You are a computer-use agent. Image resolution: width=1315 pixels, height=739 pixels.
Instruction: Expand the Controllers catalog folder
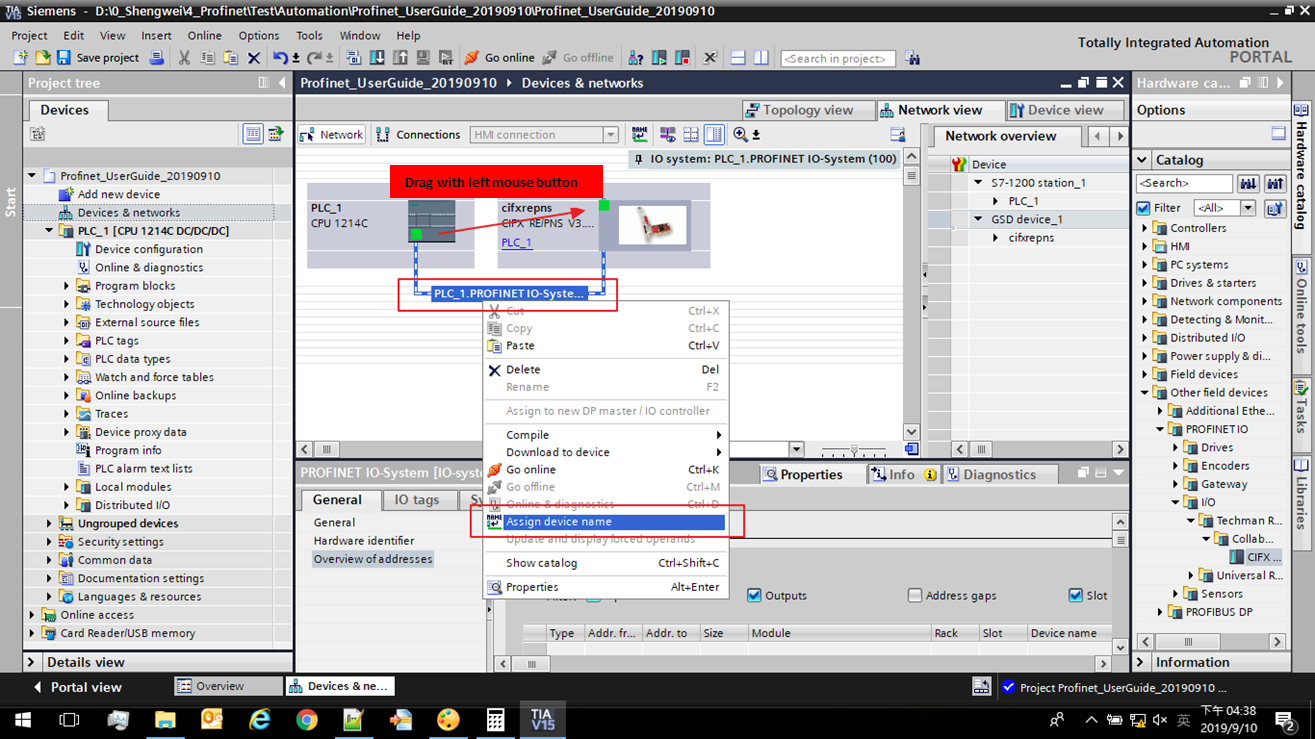pos(1145,228)
